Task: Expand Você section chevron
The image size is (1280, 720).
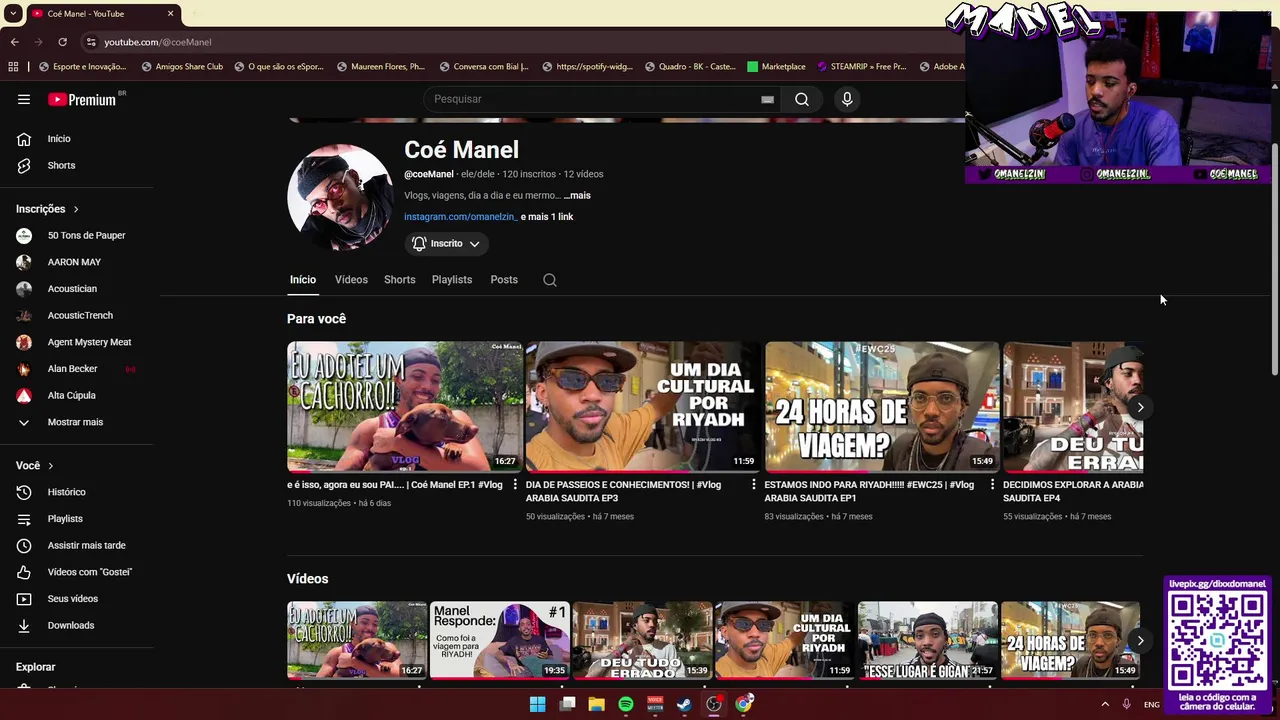Action: (50, 466)
